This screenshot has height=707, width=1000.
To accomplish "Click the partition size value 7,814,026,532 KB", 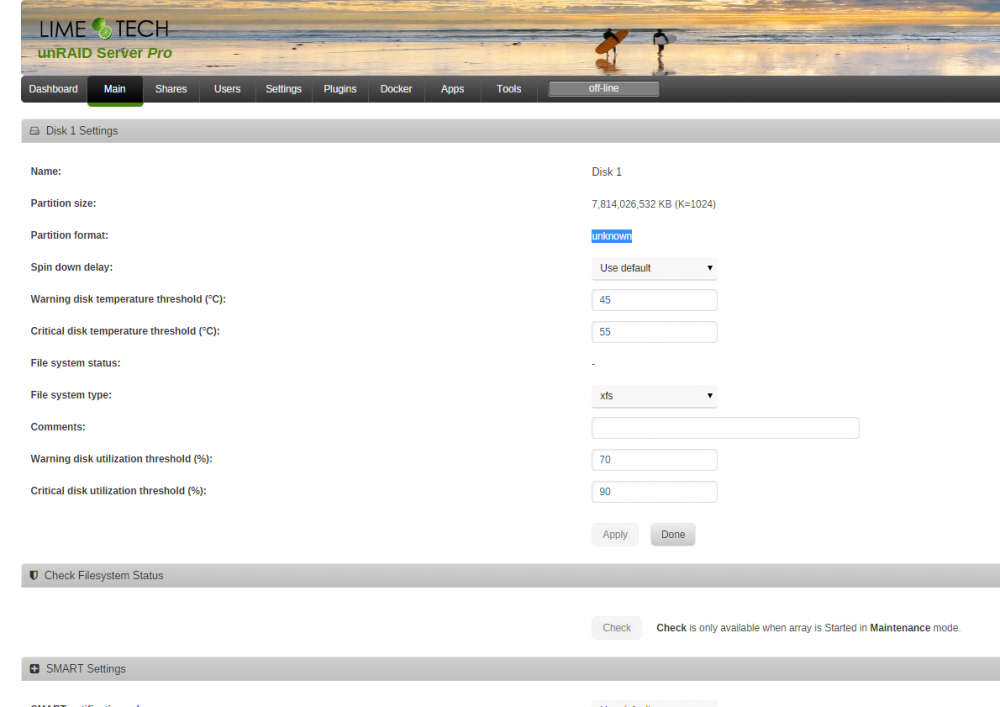I will pos(654,204).
